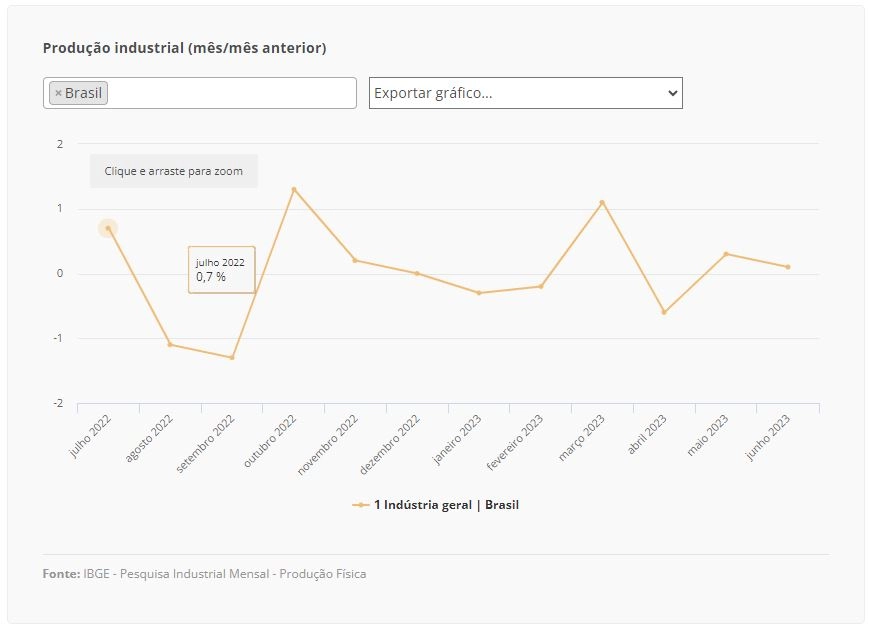Open the Exportar gráfico dropdown
Screen dimensions: 869x630
coord(525,93)
